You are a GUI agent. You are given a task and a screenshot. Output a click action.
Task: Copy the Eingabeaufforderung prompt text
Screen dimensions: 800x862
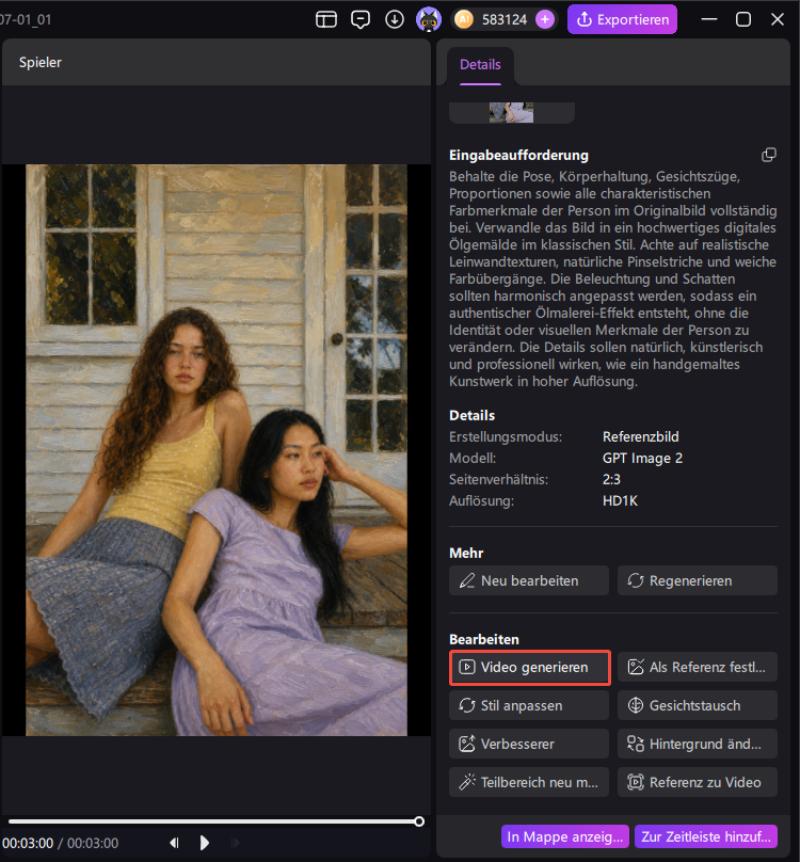768,155
